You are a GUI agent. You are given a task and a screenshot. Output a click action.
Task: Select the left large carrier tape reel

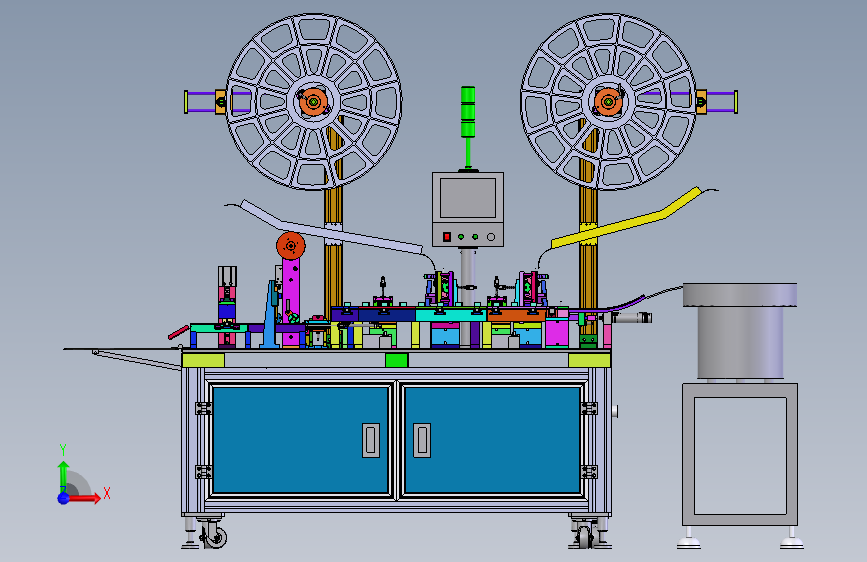[314, 102]
